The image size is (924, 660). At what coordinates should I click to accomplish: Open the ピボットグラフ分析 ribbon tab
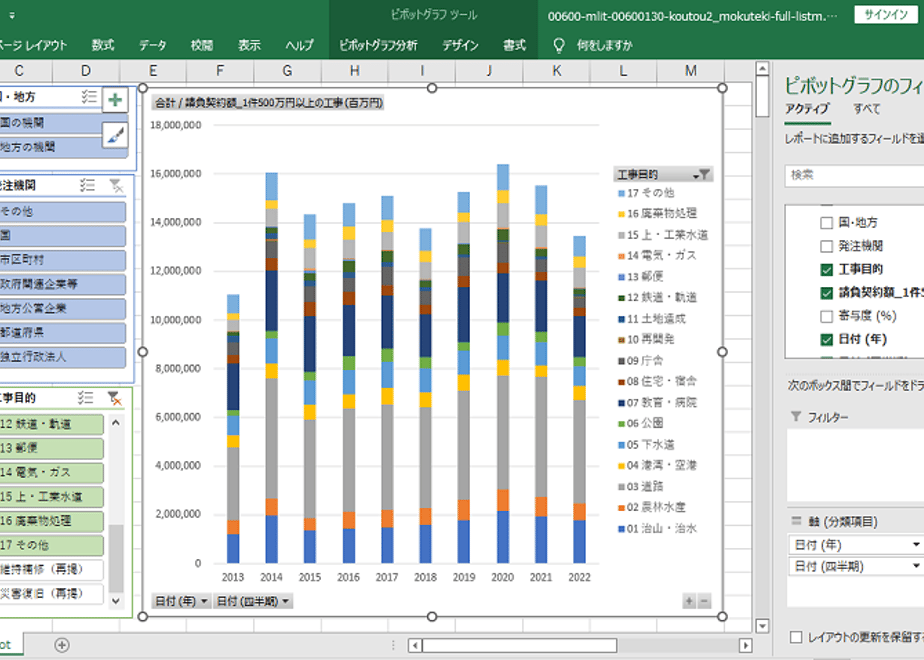(378, 45)
